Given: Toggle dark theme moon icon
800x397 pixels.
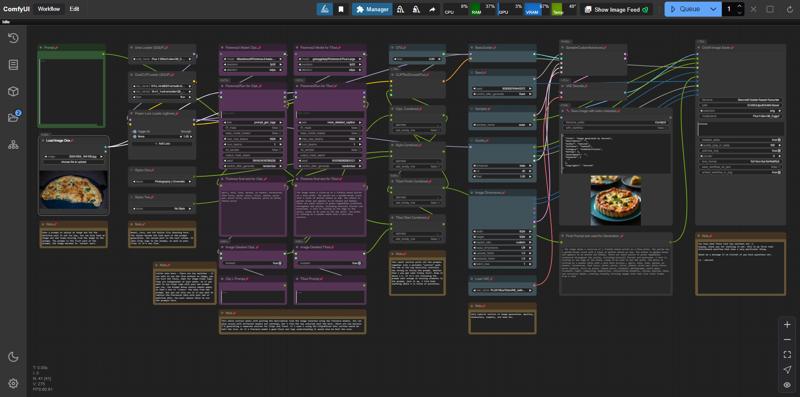Looking at the screenshot, I should coord(13,357).
